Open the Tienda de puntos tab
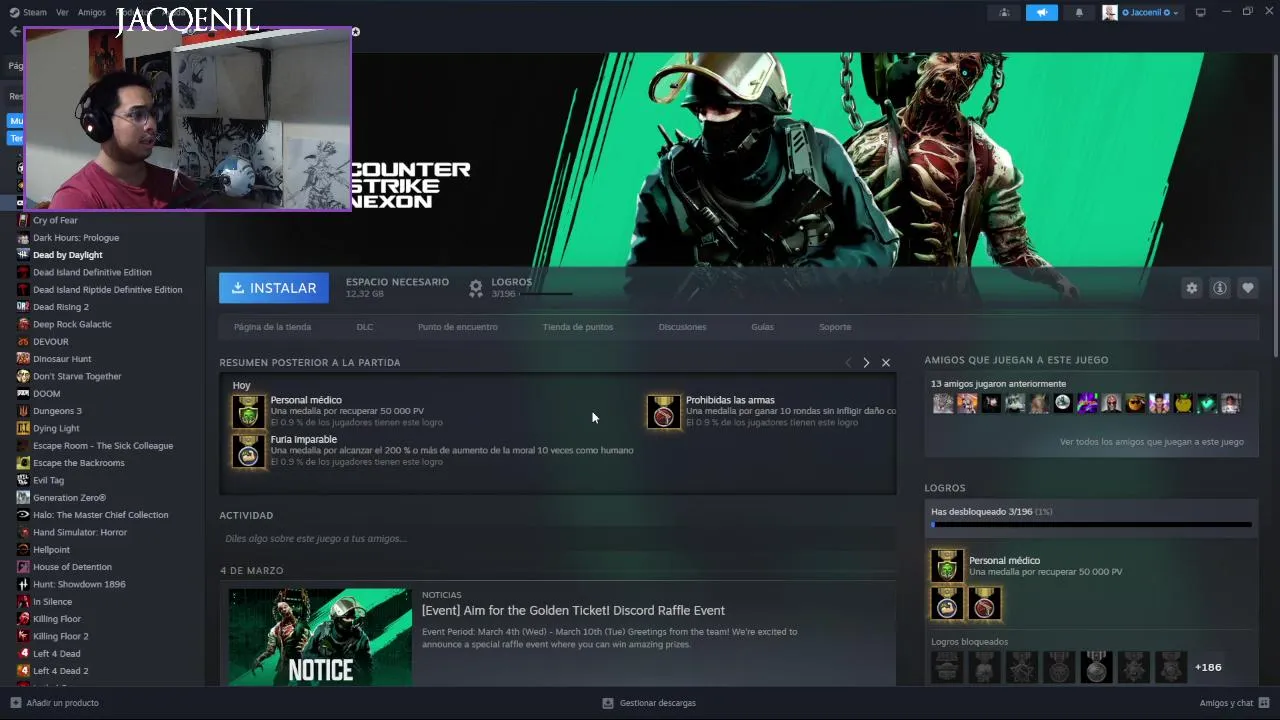1280x720 pixels. click(x=578, y=327)
